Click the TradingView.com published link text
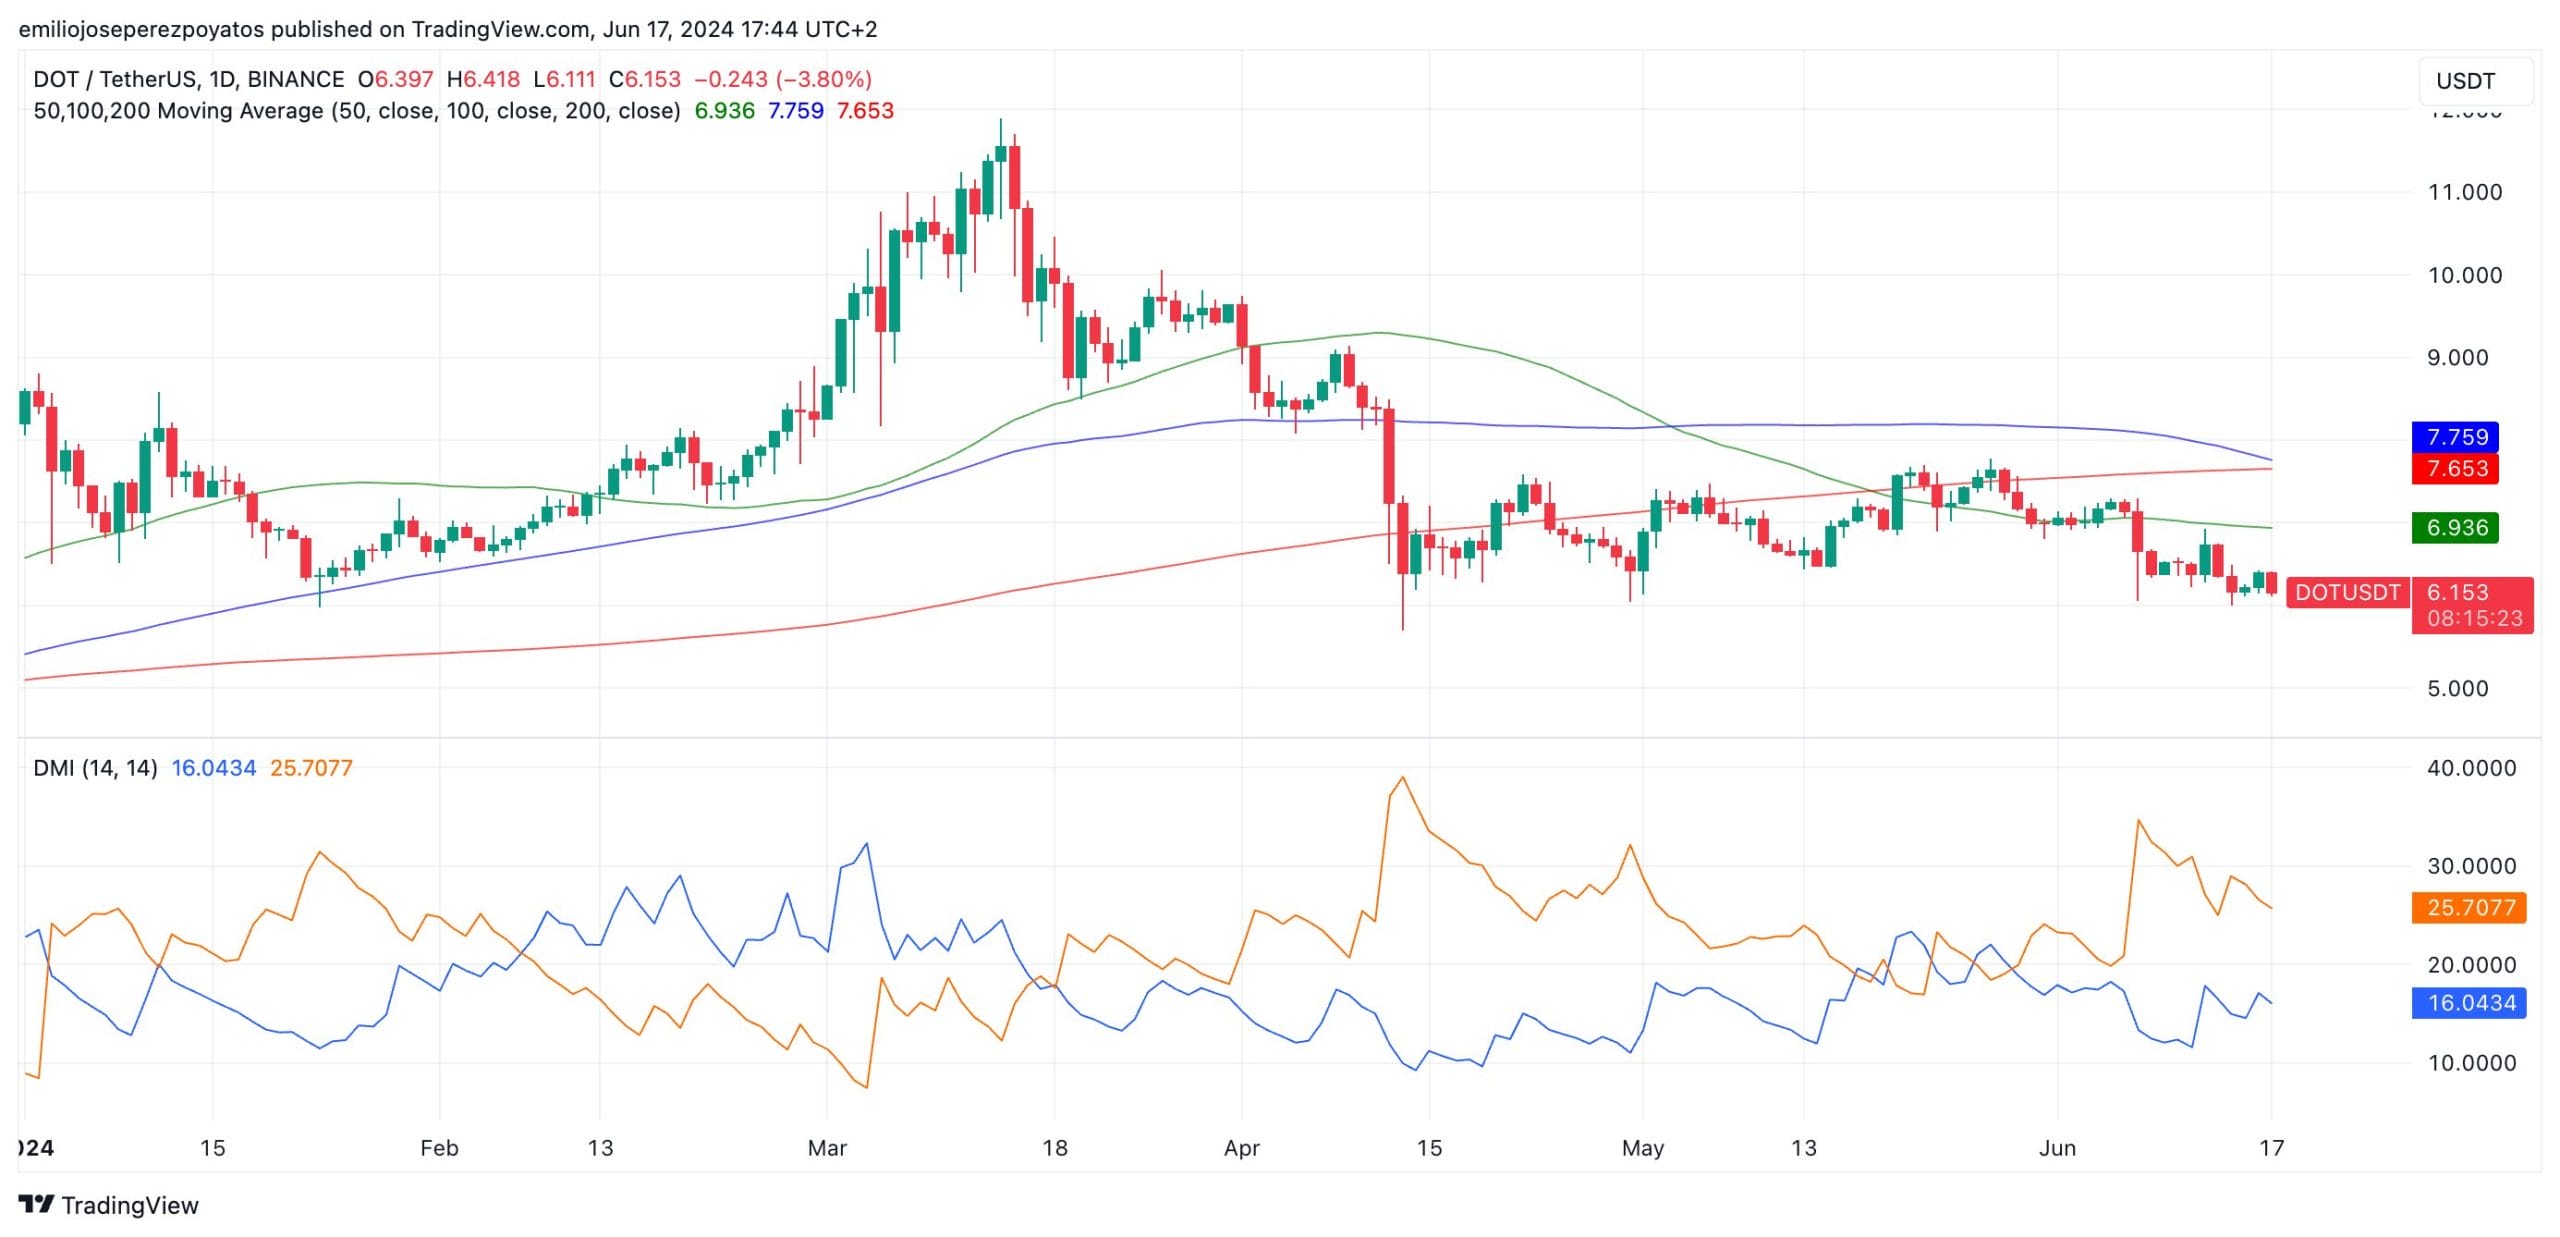The width and height of the screenshot is (2560, 1237). [x=500, y=29]
